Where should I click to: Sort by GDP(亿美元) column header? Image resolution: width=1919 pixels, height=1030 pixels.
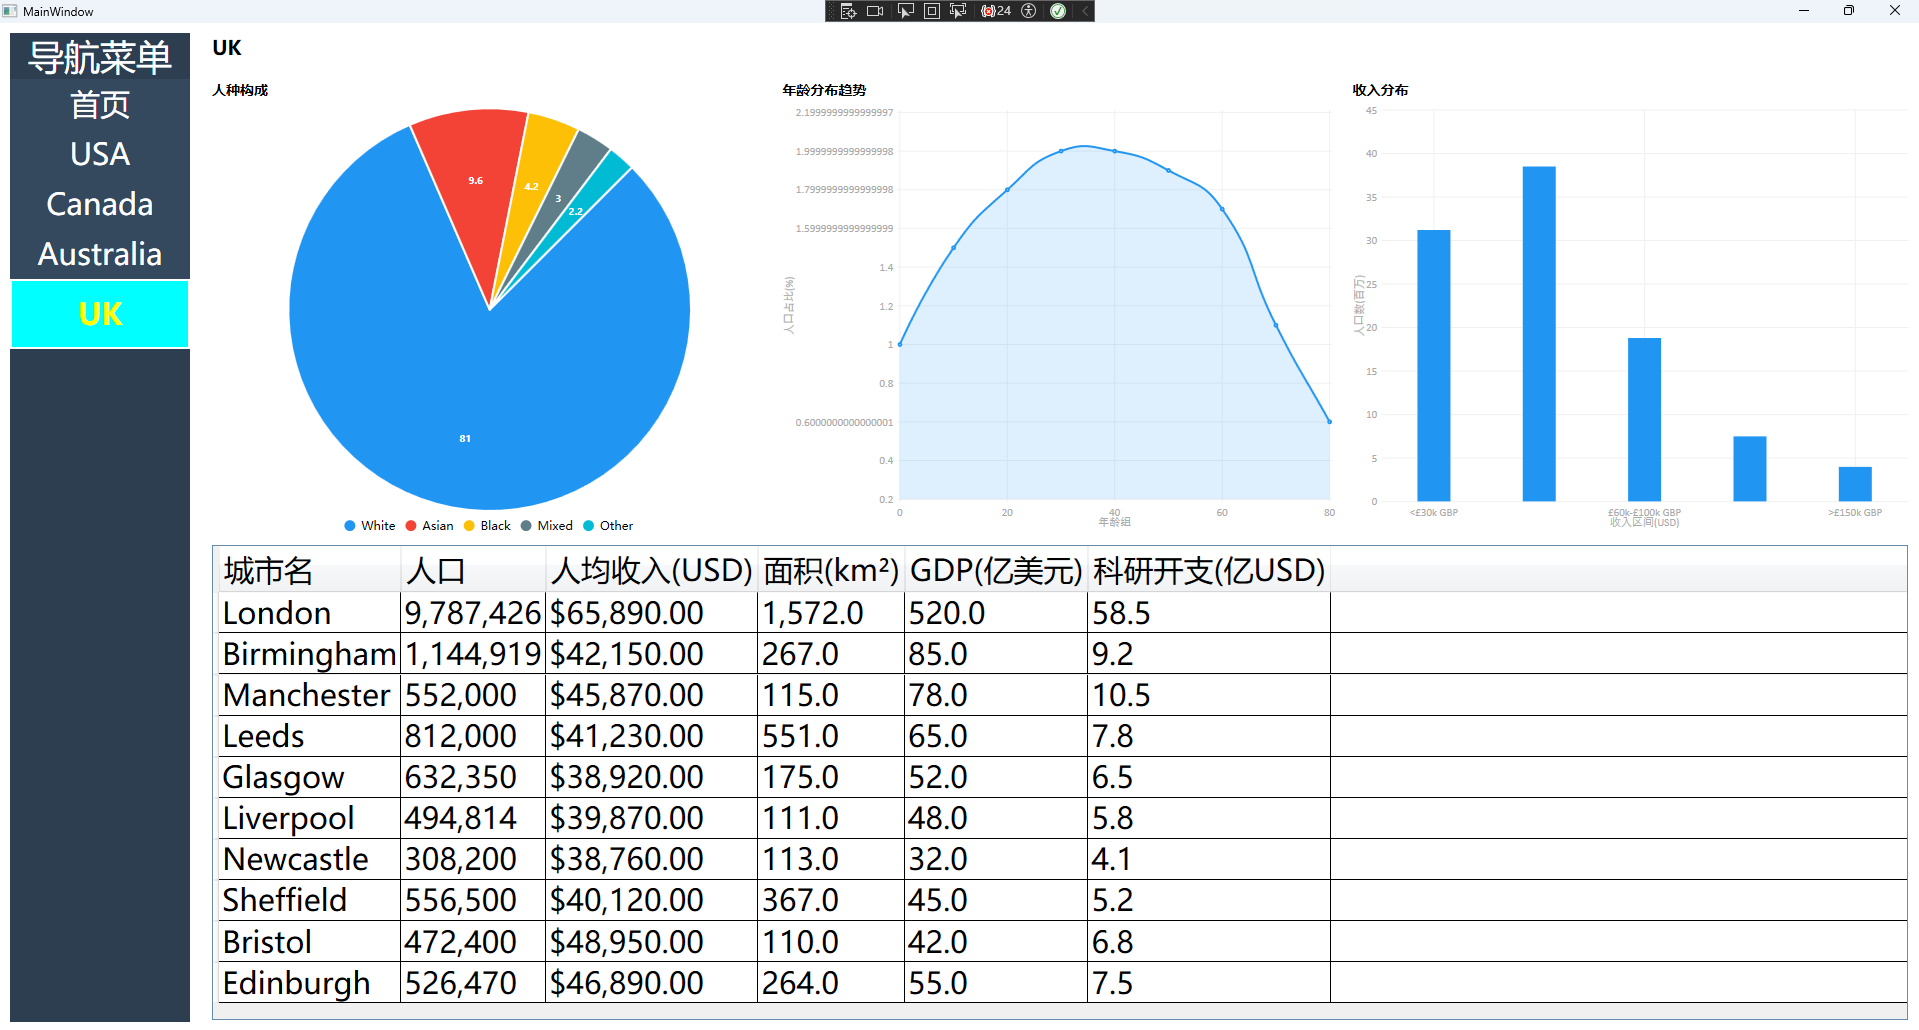pos(996,570)
